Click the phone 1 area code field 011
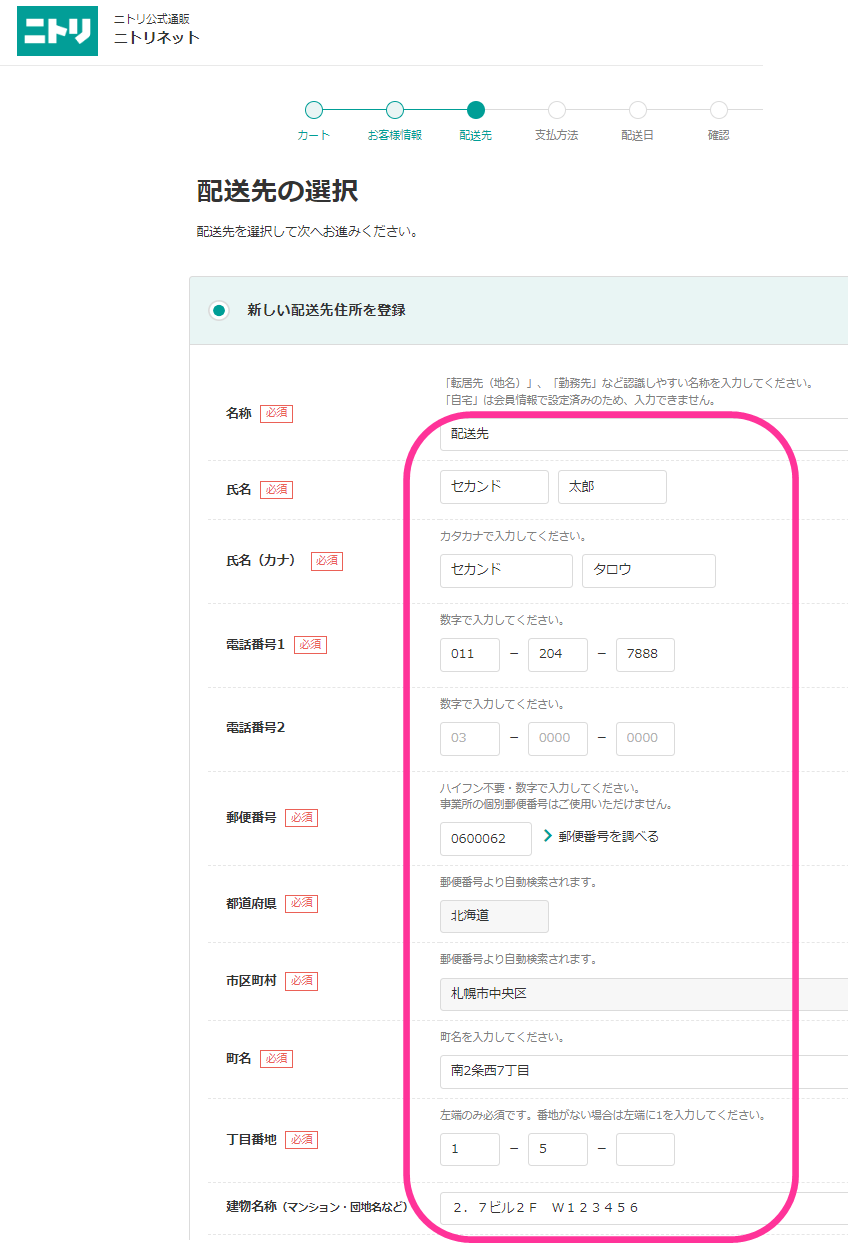This screenshot has width=848, height=1243. (x=470, y=655)
